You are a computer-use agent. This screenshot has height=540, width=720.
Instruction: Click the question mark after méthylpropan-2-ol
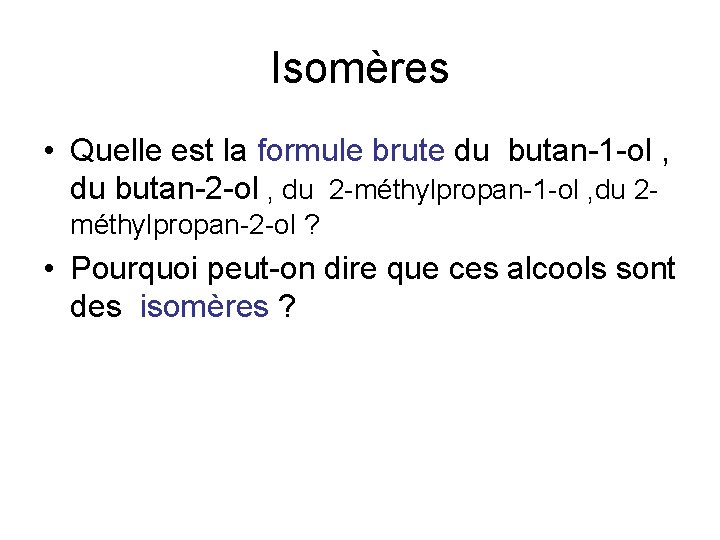(x=311, y=225)
